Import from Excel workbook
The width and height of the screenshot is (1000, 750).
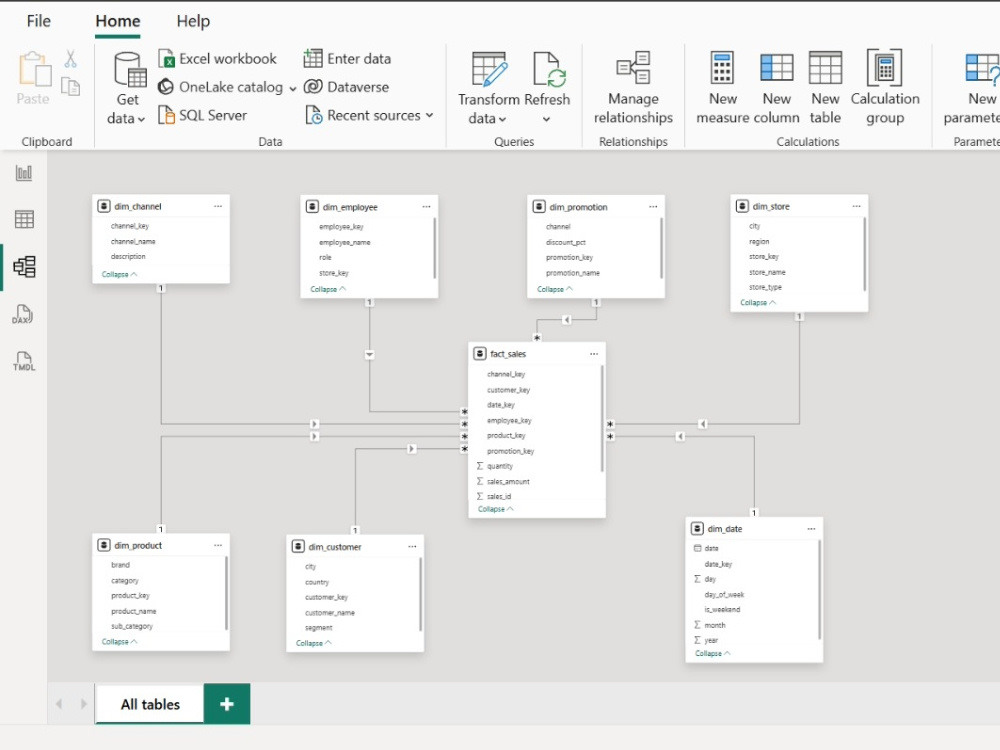click(217, 59)
